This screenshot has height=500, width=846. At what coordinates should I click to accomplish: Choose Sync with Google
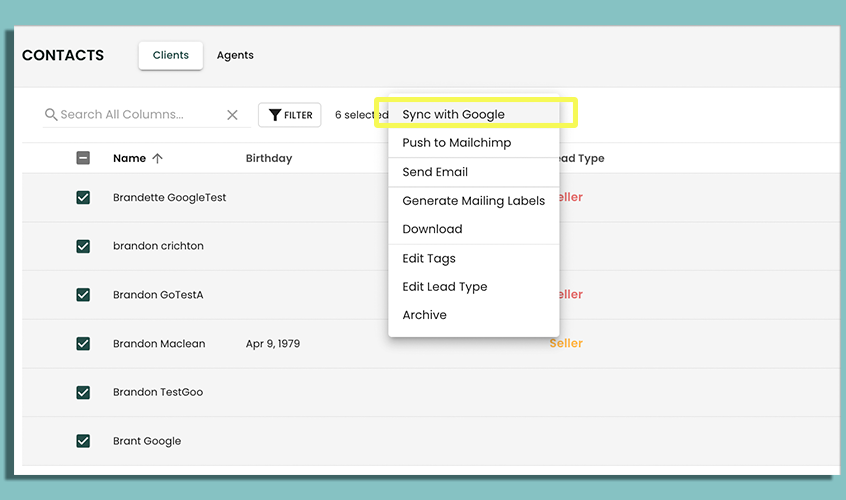[x=453, y=115]
